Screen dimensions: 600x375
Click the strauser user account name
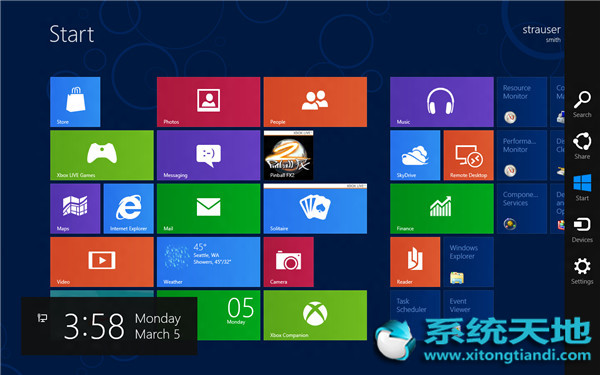(541, 29)
